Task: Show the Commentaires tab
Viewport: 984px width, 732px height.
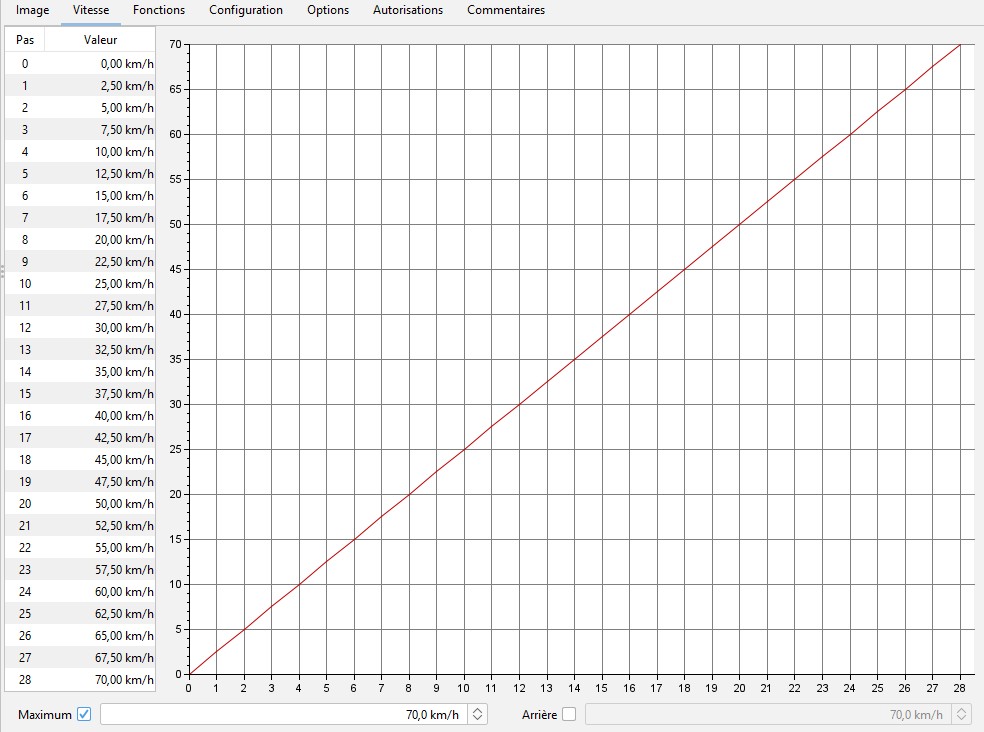Action: click(x=506, y=10)
